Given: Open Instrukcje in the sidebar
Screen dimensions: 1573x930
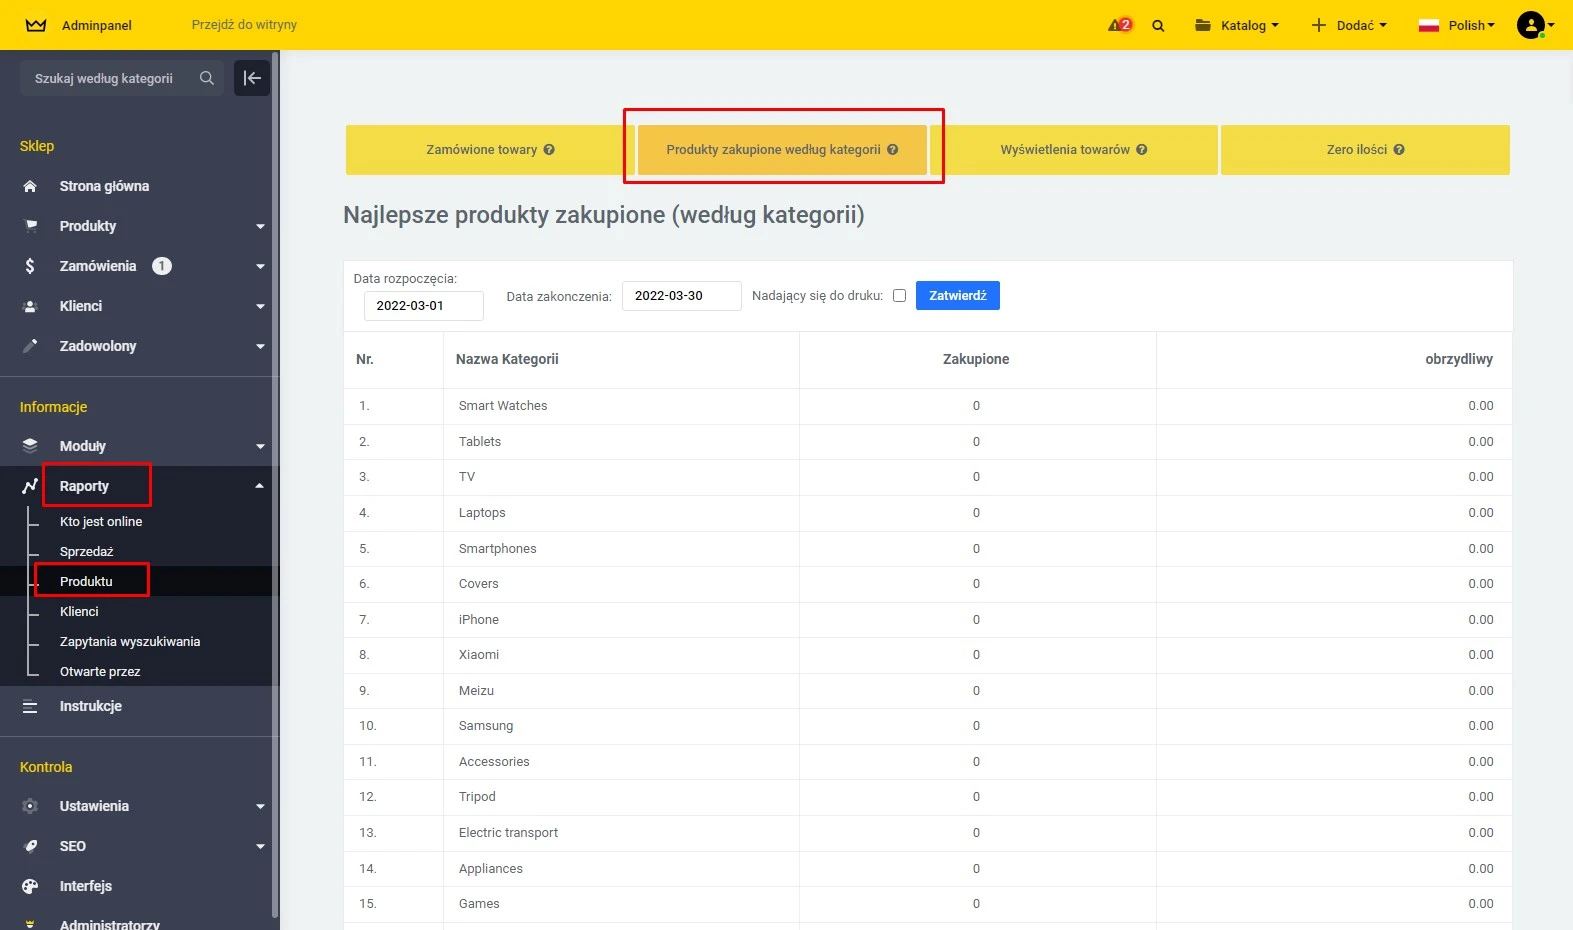Looking at the screenshot, I should tap(91, 706).
